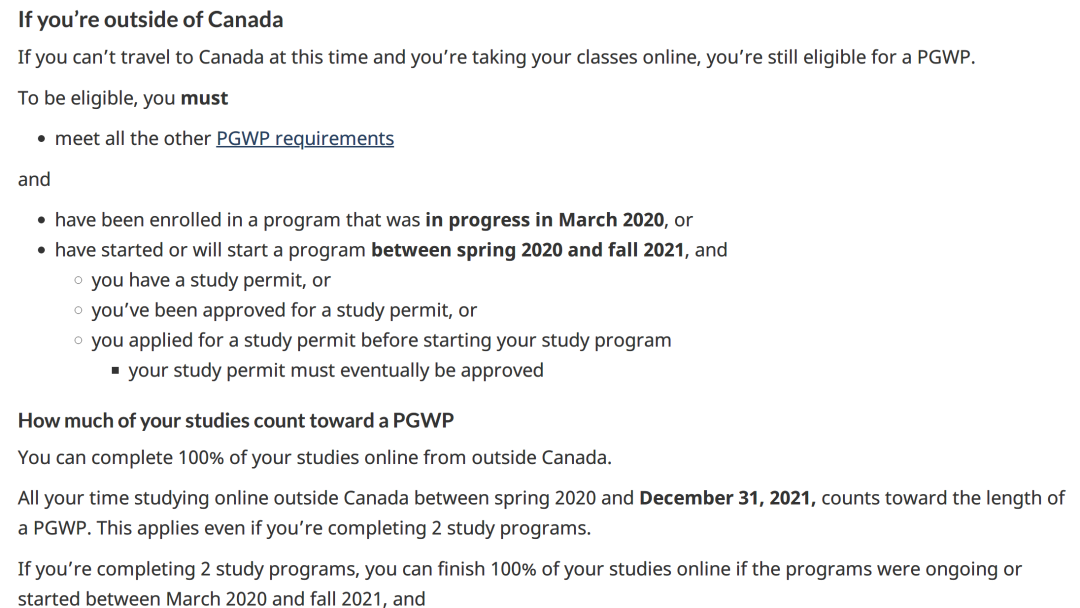This screenshot has width=1080, height=608.
Task: Click the bold "December 31, 2021" date
Action: point(727,498)
